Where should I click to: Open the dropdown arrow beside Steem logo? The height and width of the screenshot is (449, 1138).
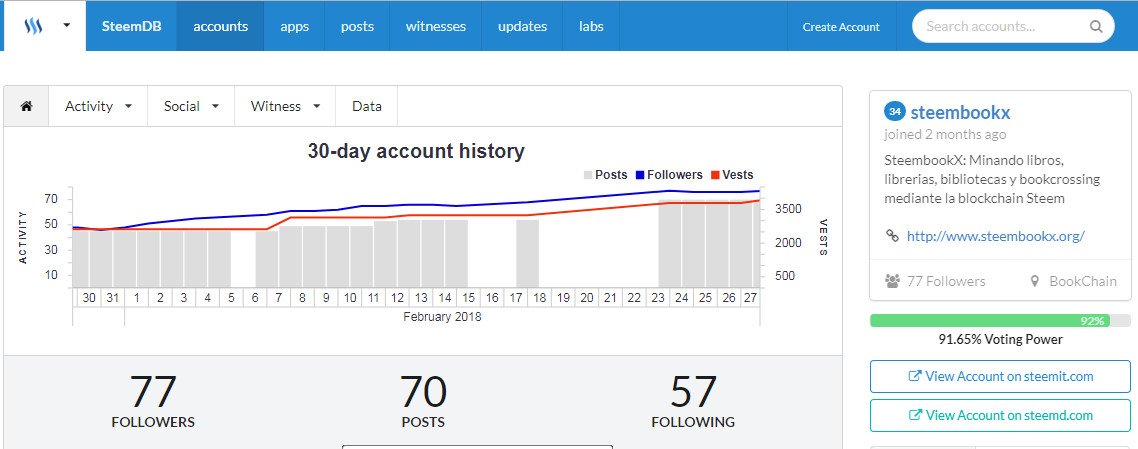67,25
